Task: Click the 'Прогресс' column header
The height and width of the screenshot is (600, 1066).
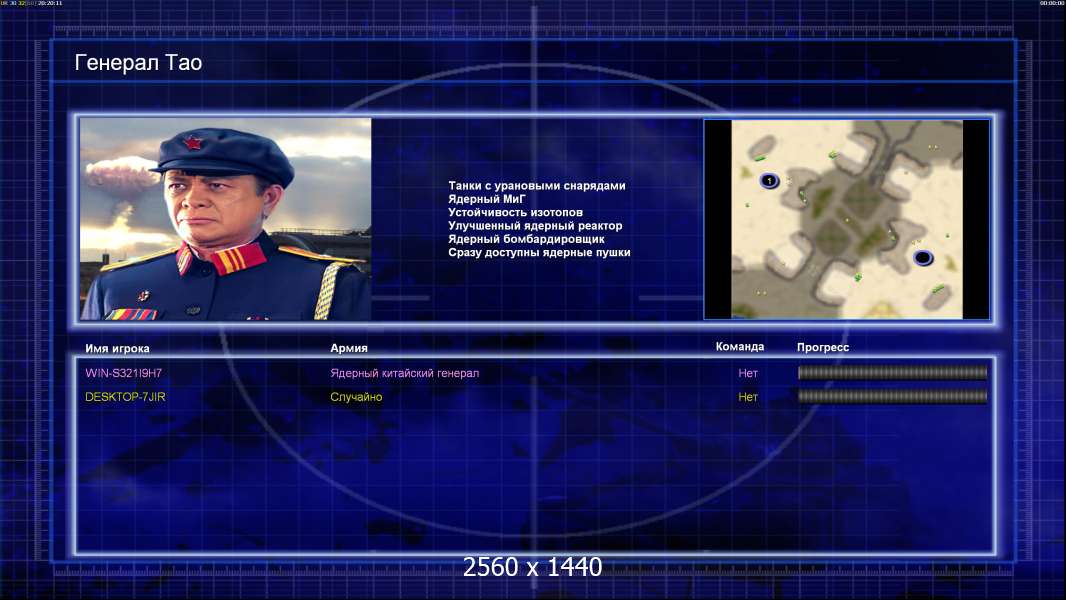Action: 823,347
